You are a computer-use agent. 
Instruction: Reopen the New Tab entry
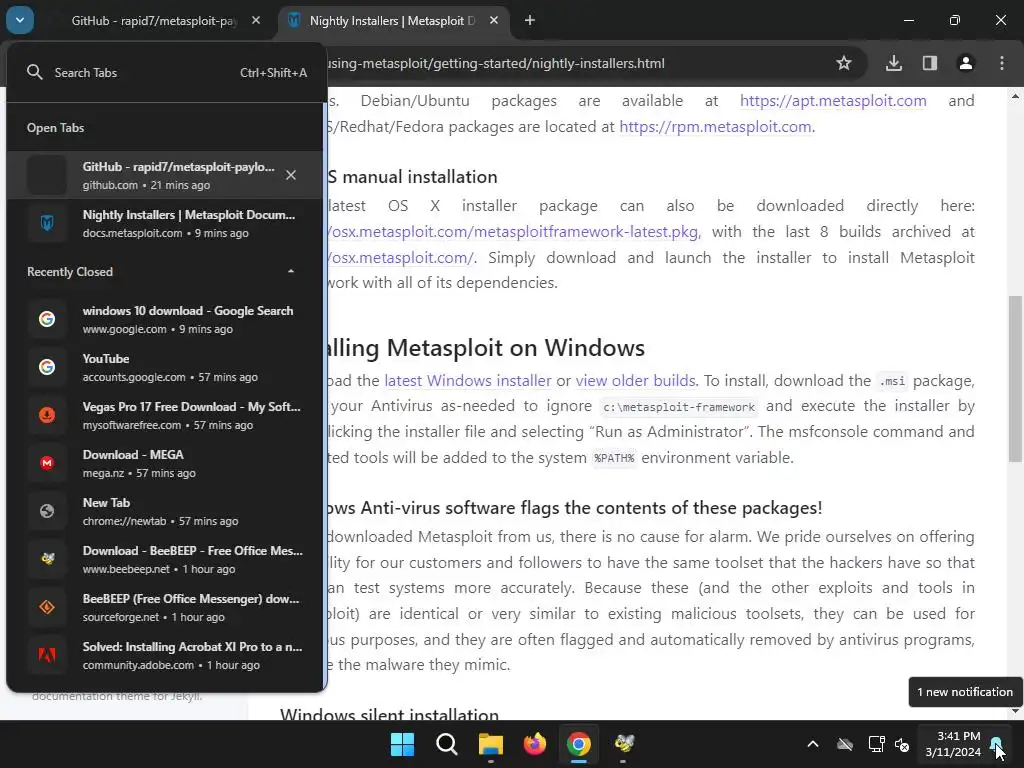click(x=166, y=511)
